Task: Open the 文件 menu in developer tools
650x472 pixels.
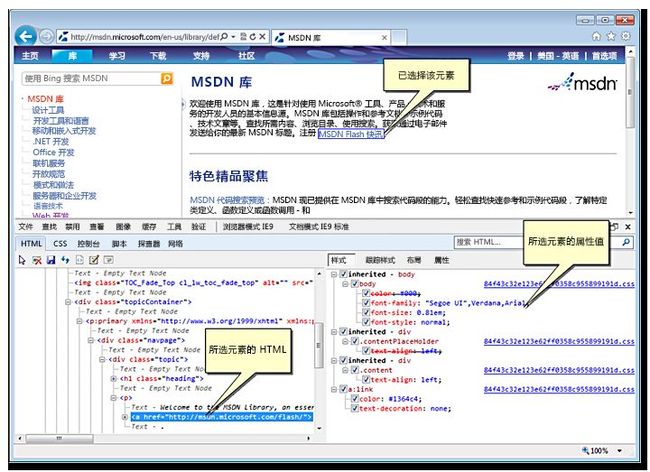Action: tap(26, 227)
